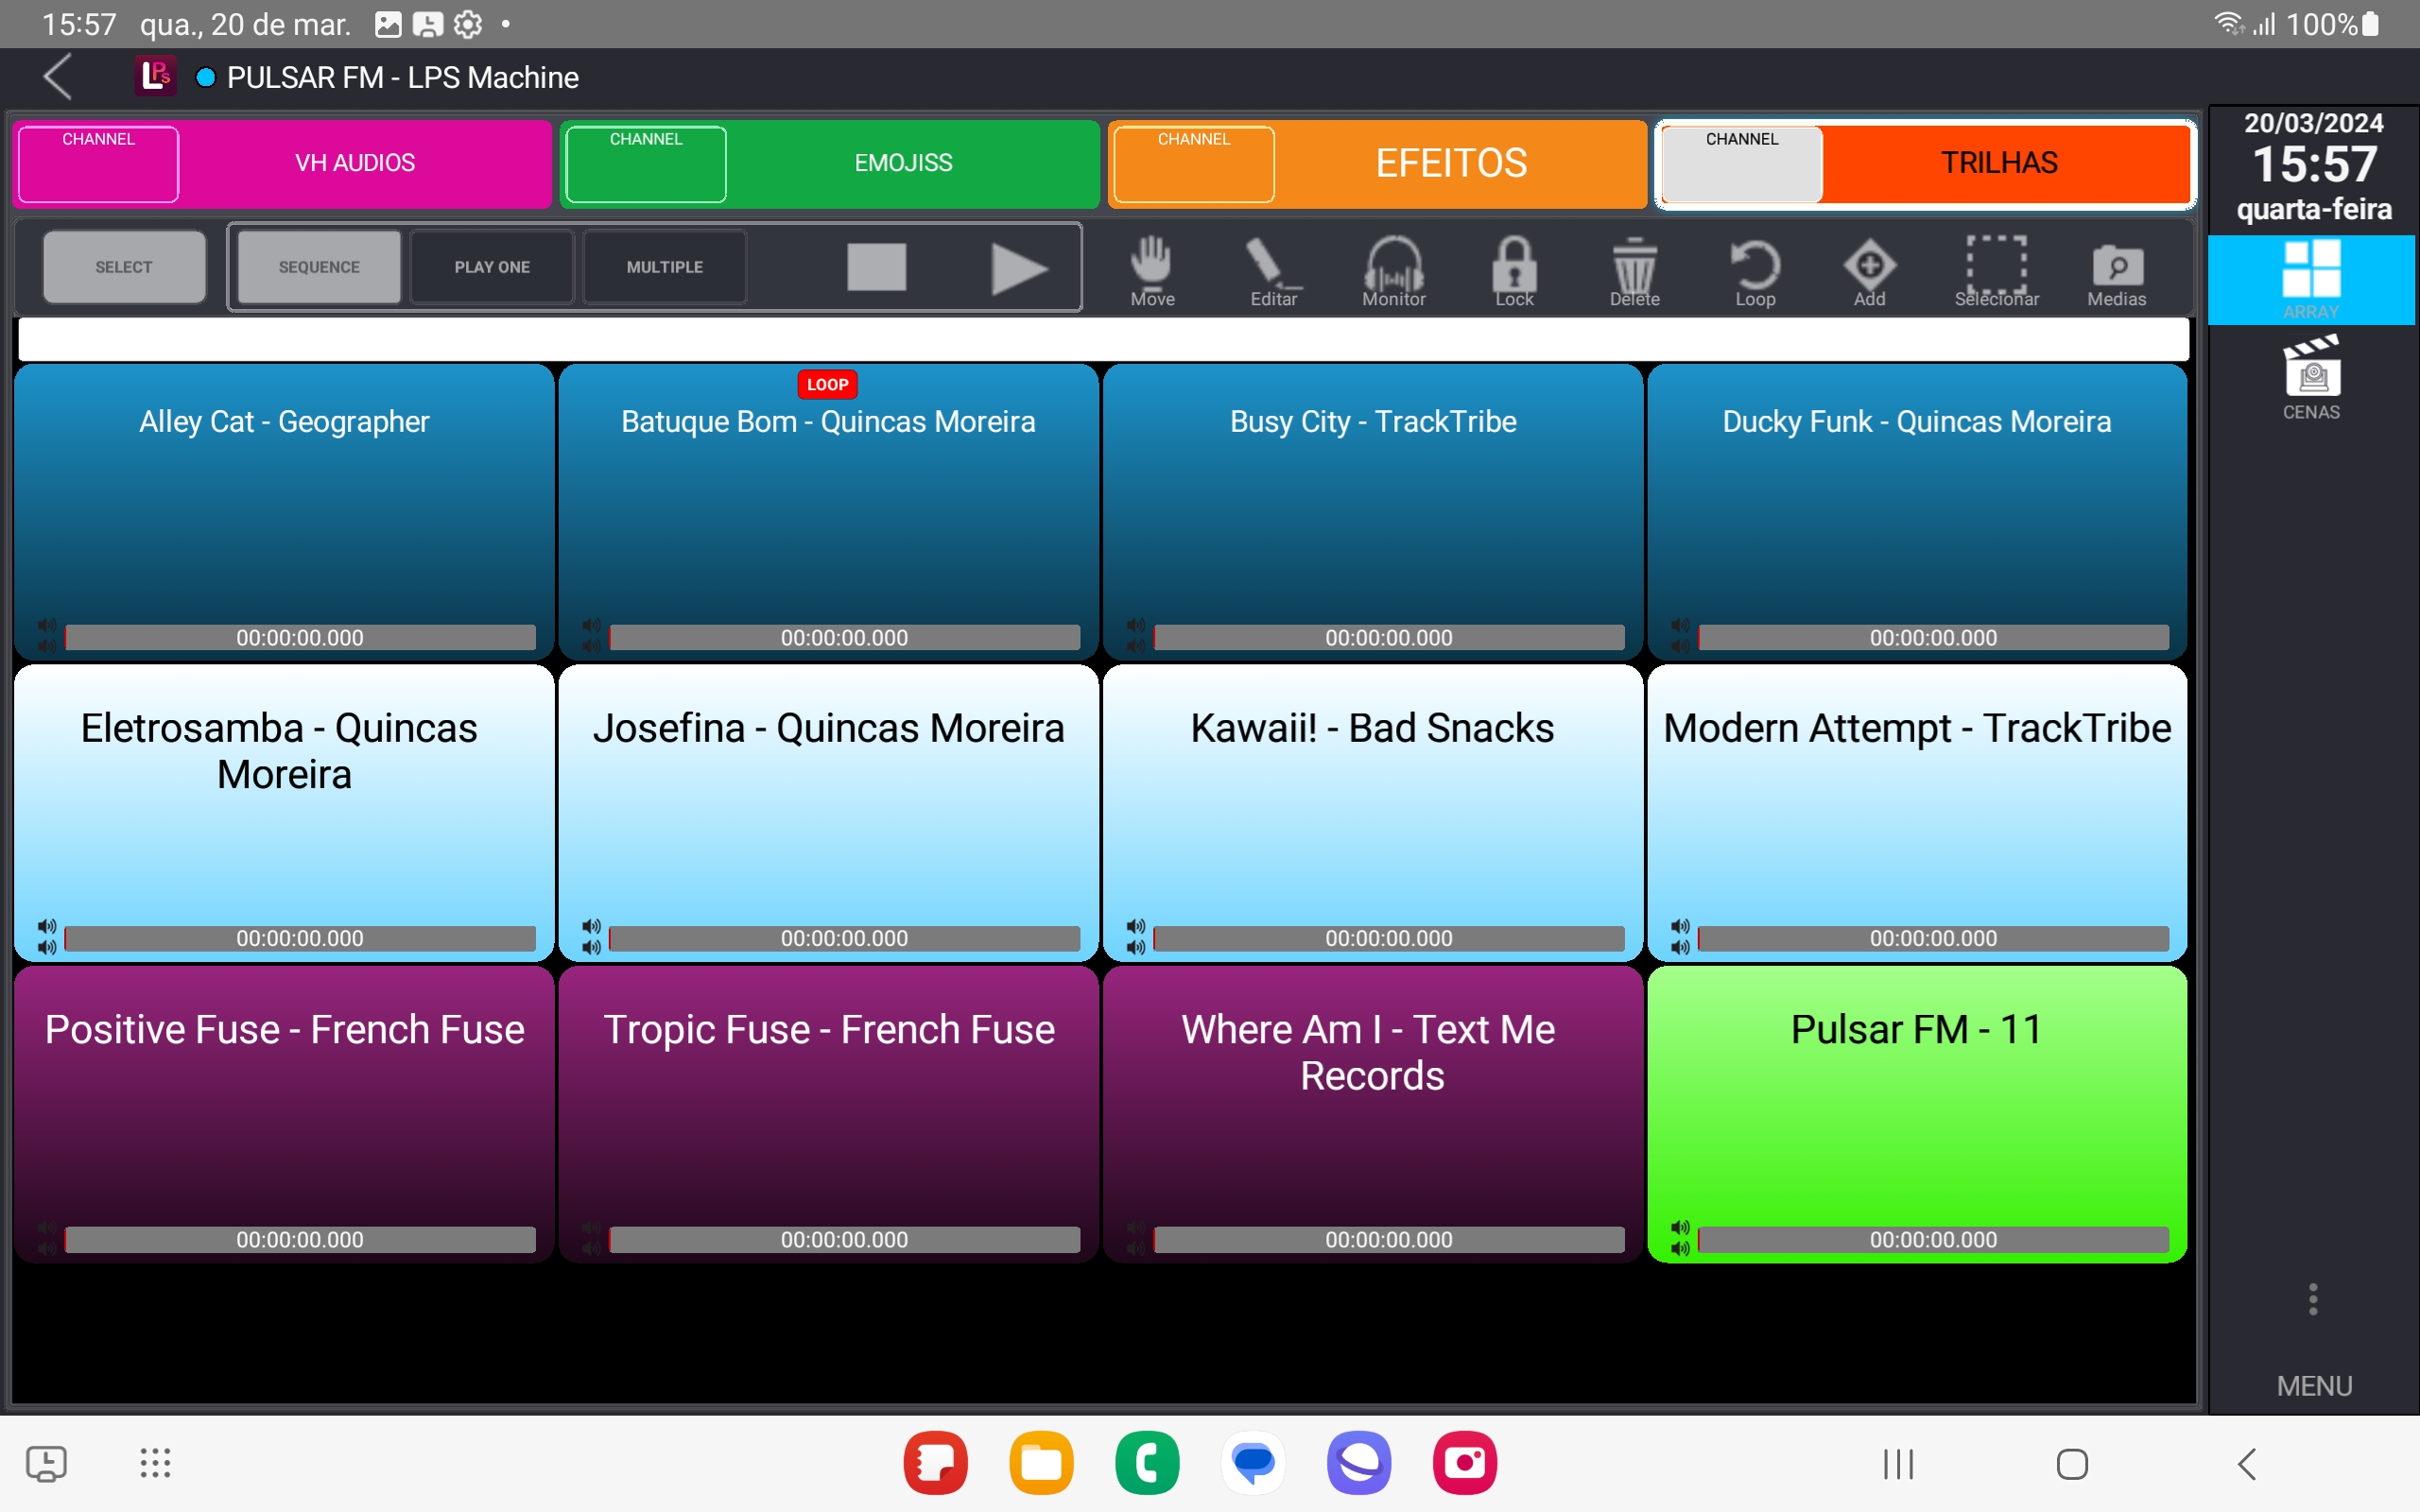Open the red notes app in dock
The height and width of the screenshot is (1512, 2420).
[x=935, y=1463]
